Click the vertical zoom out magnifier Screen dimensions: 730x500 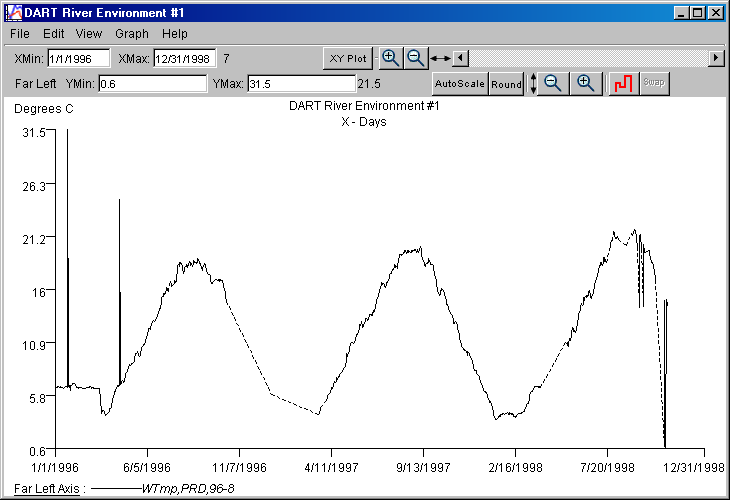point(552,84)
